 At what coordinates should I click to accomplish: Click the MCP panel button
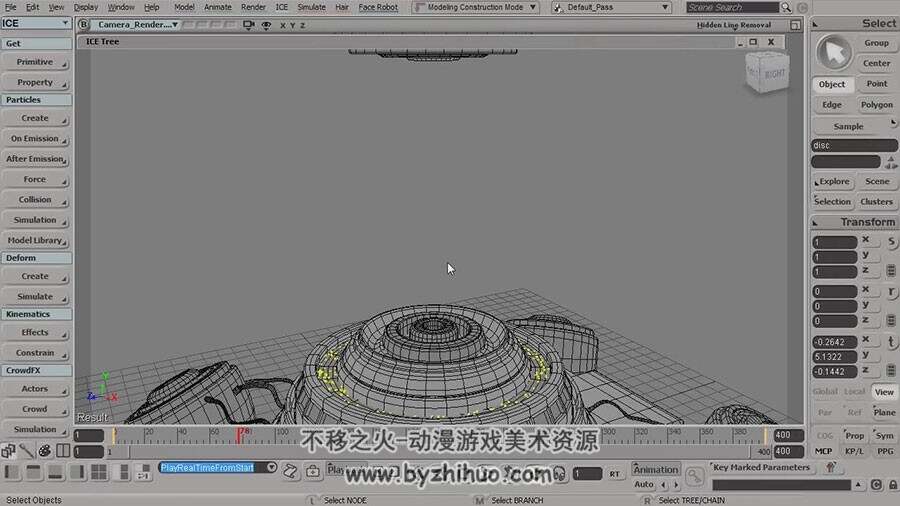(x=823, y=451)
